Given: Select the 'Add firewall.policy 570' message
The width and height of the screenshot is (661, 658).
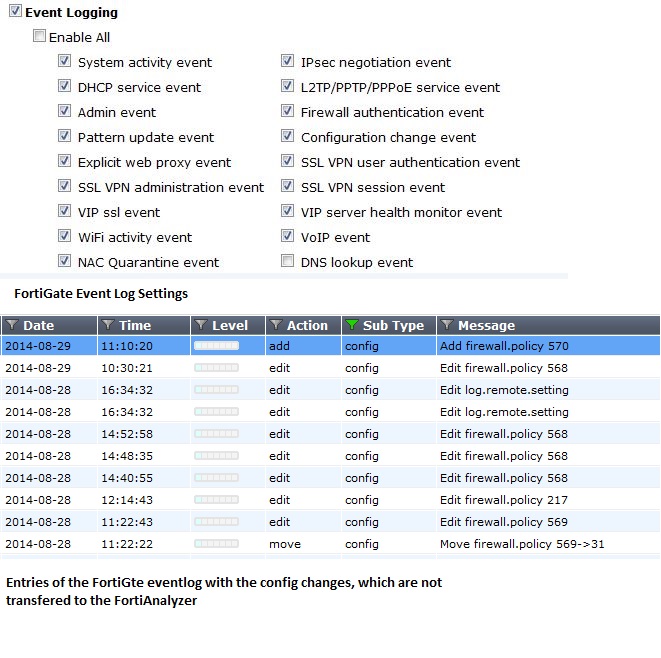Looking at the screenshot, I should 504,346.
